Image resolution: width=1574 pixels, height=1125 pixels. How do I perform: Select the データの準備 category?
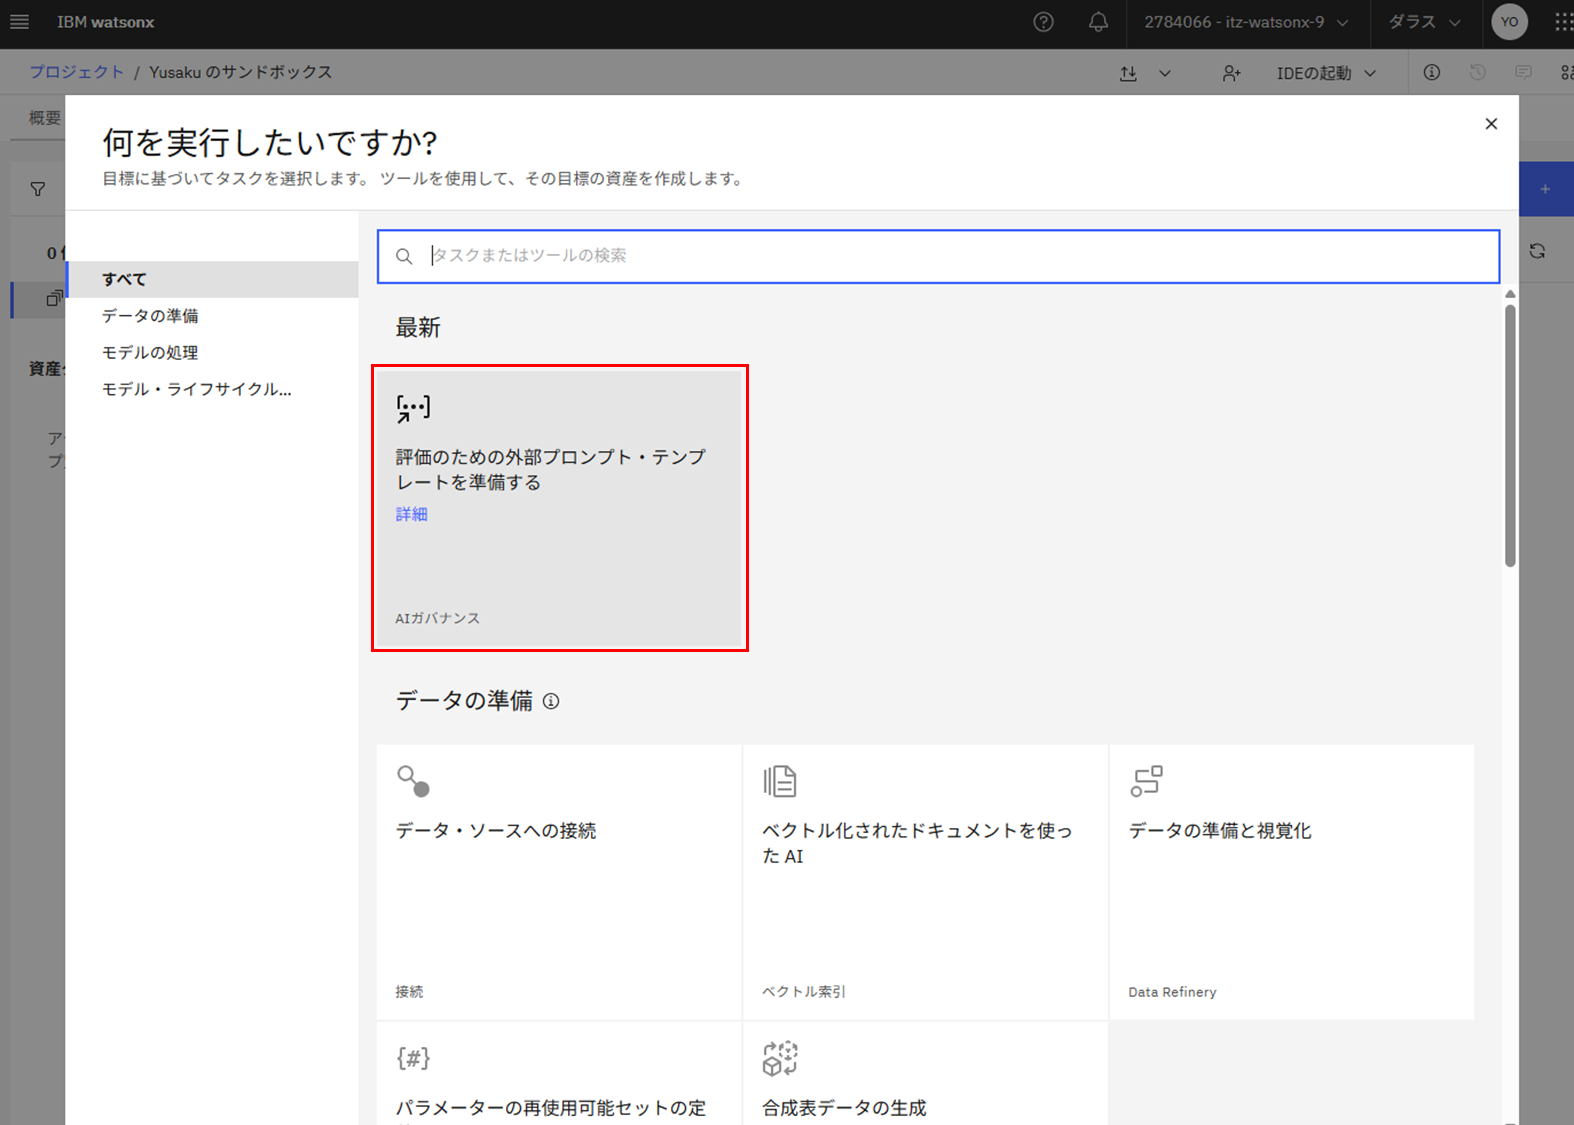pyautogui.click(x=212, y=316)
